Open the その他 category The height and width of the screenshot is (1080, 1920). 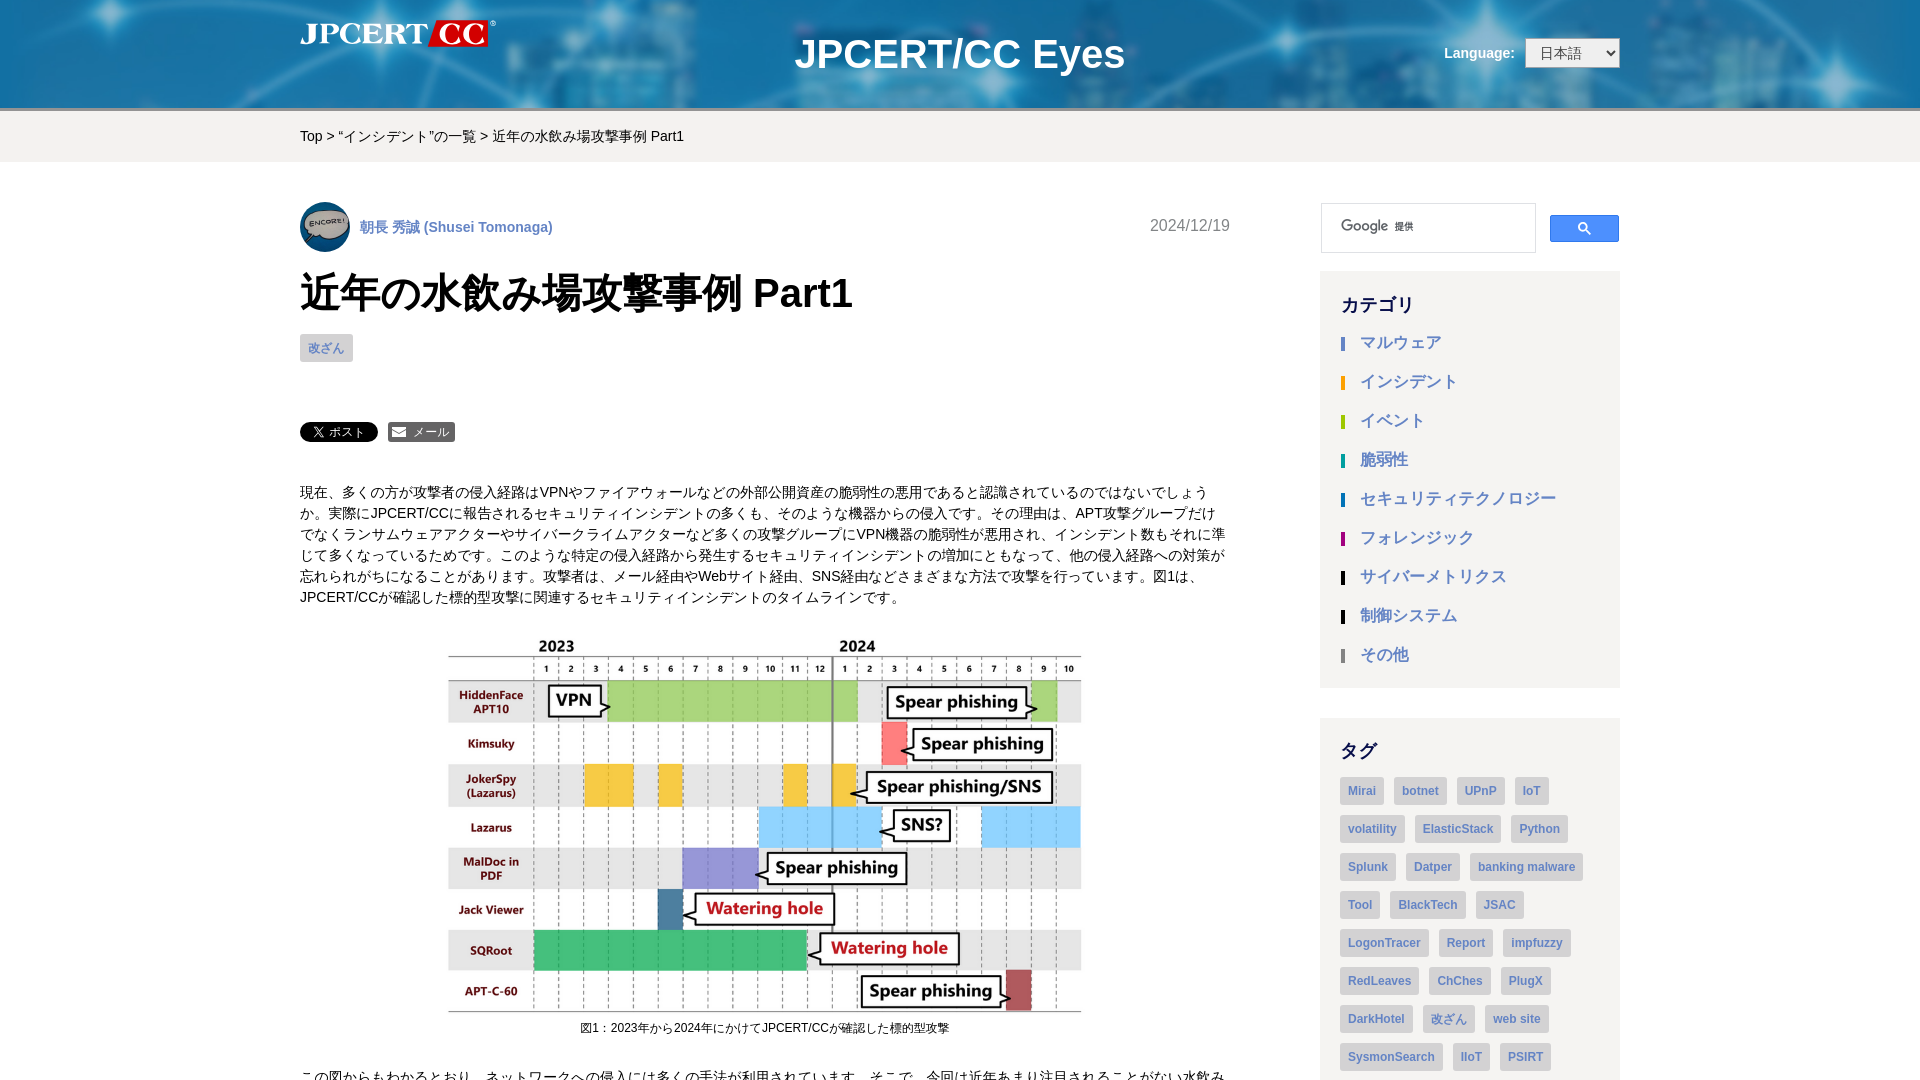[1384, 655]
